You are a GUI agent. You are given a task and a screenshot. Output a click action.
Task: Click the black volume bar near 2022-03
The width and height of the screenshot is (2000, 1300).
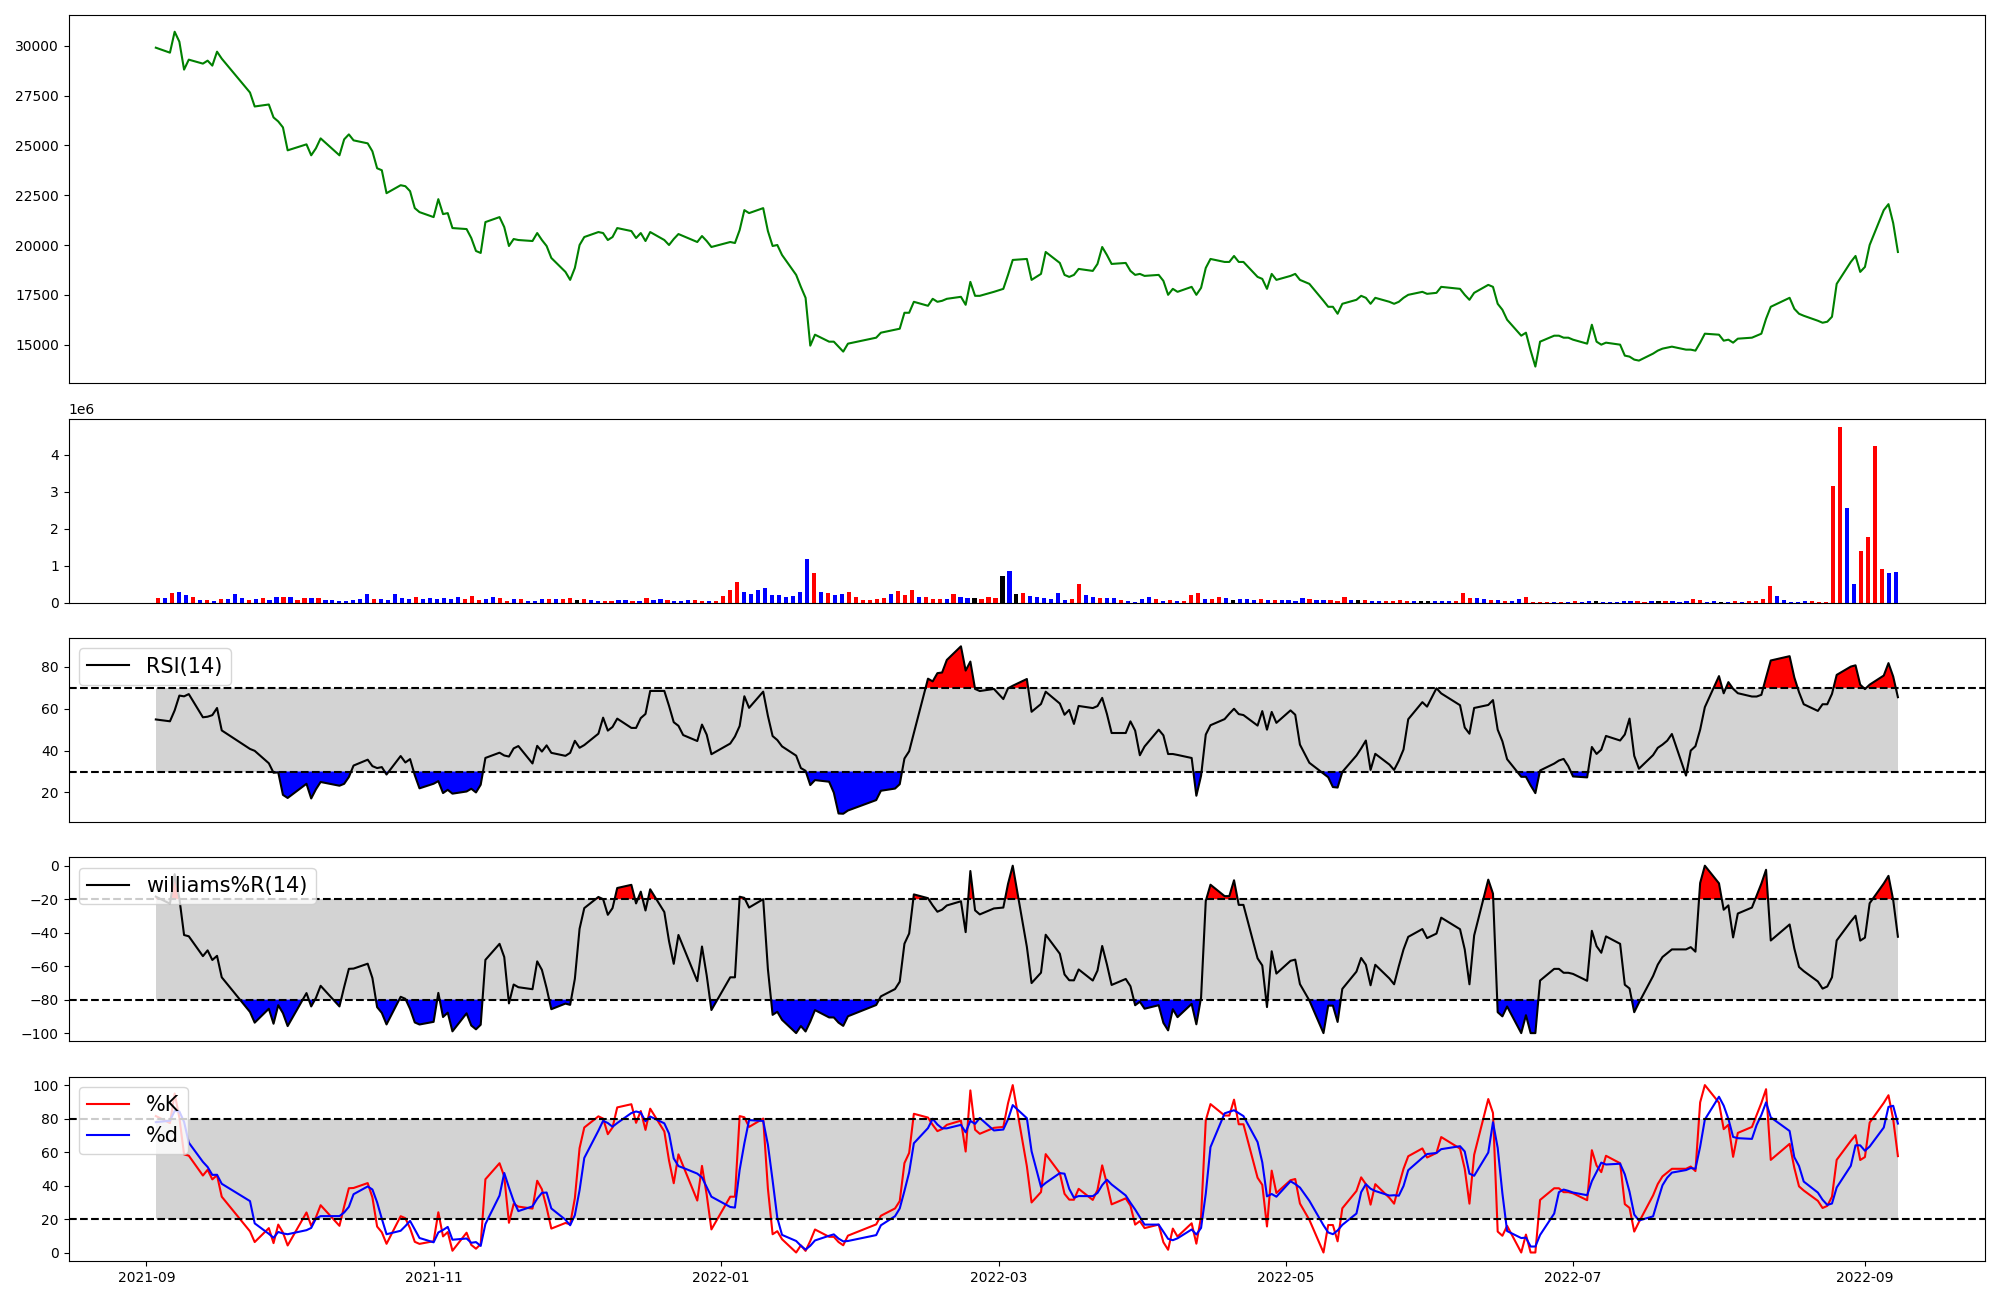point(1002,589)
